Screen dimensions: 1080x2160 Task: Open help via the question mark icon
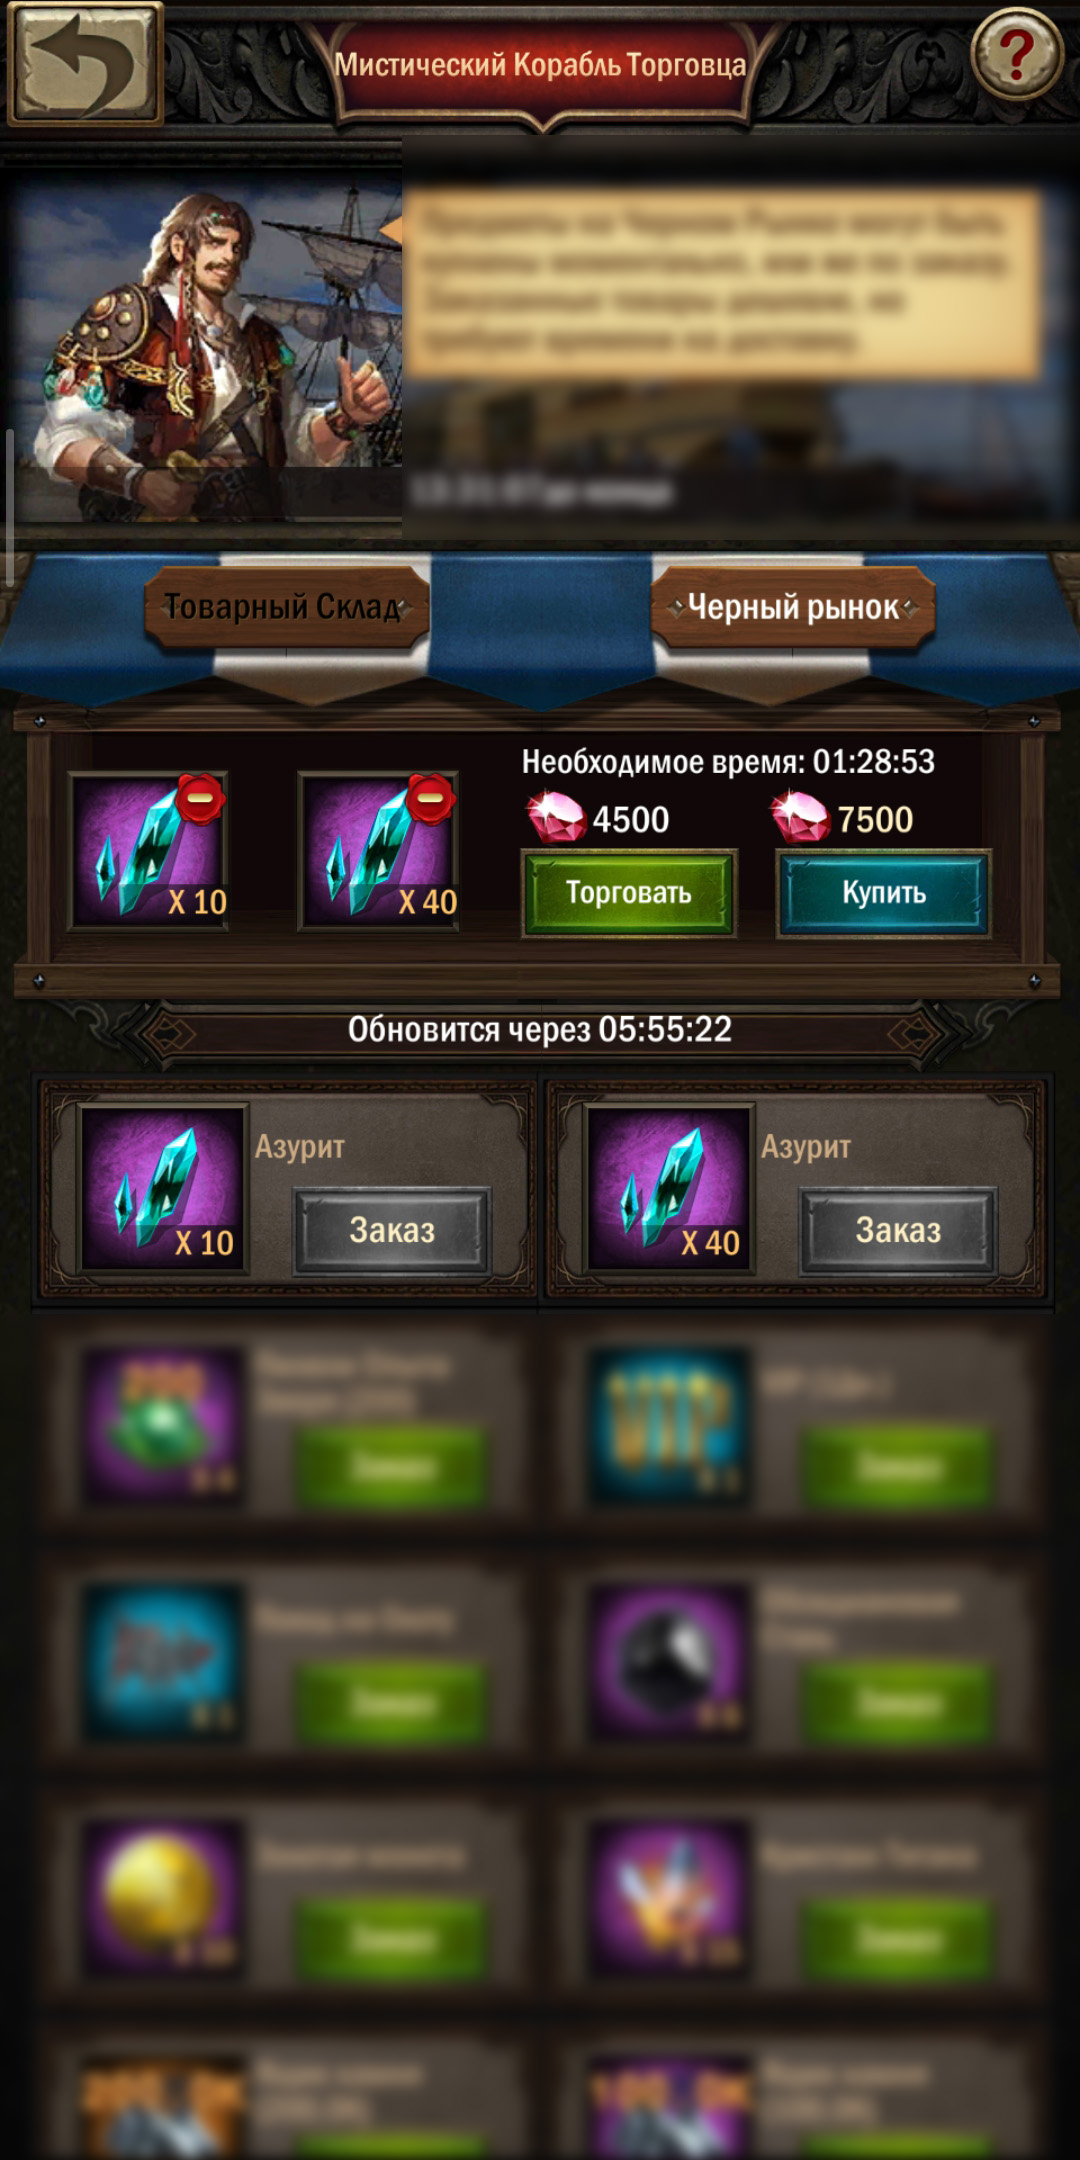(x=1016, y=54)
